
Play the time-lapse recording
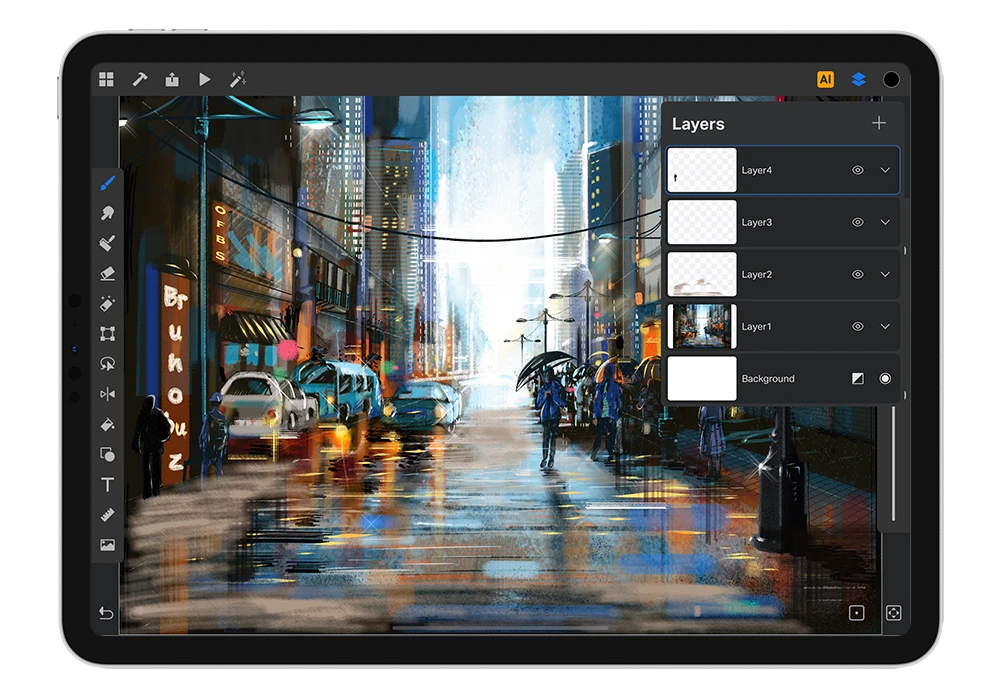(204, 79)
